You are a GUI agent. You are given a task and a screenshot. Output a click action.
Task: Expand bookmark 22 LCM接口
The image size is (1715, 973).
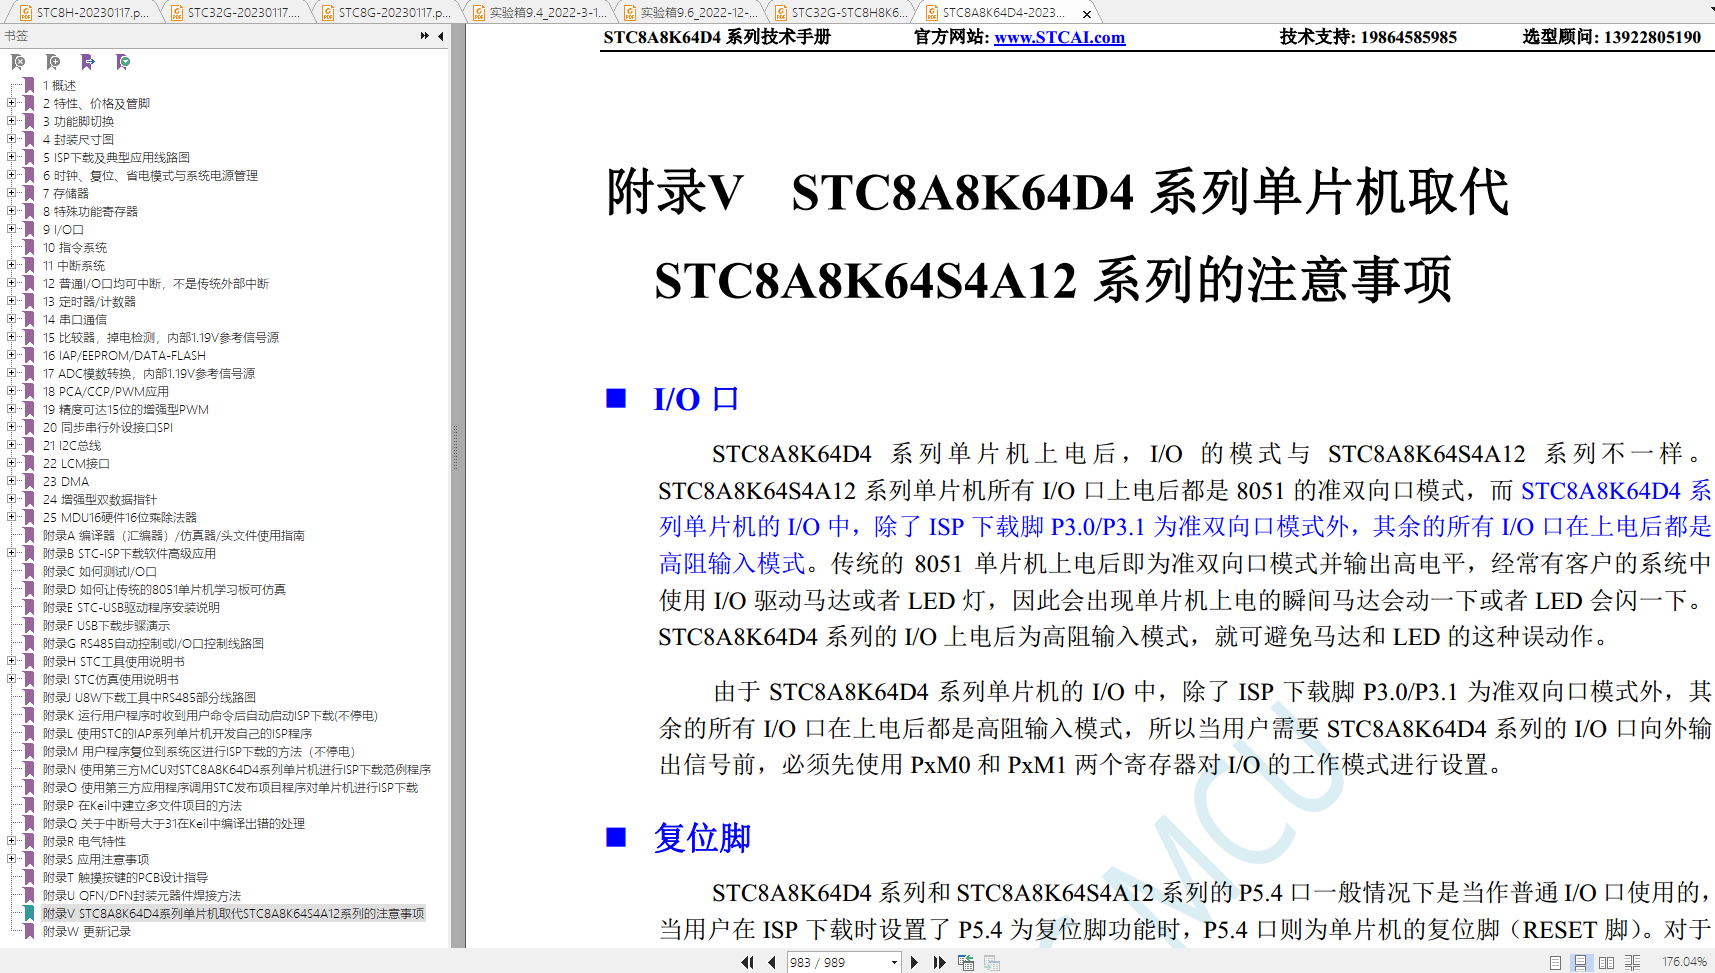click(11, 463)
